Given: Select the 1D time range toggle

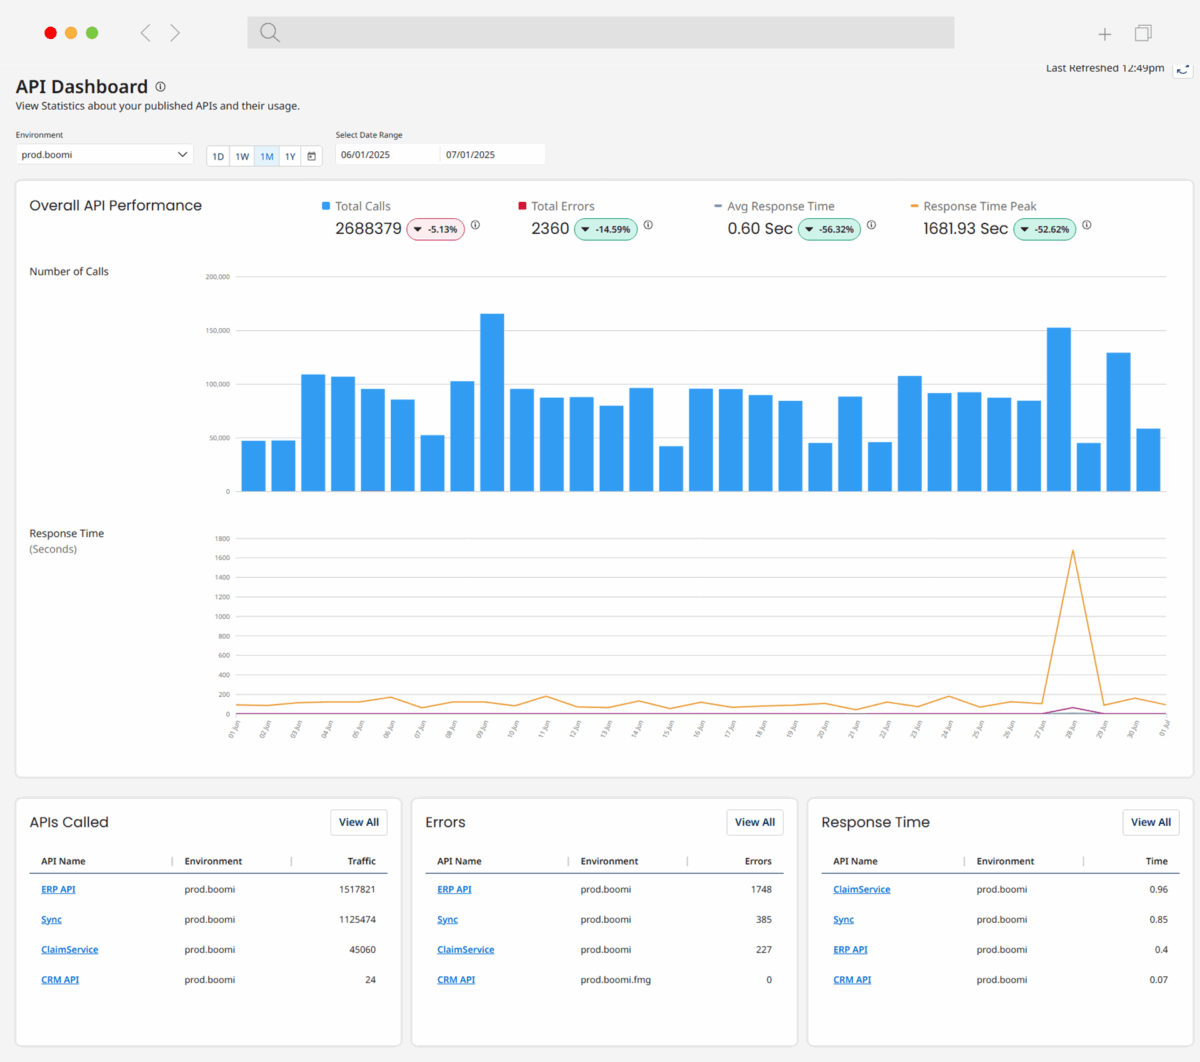Looking at the screenshot, I should coord(218,156).
